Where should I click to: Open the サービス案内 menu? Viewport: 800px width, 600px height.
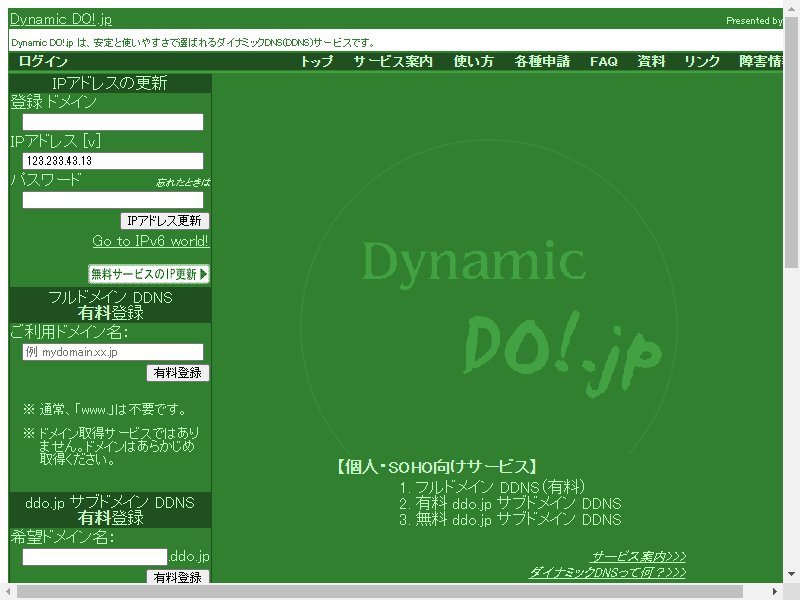click(393, 61)
